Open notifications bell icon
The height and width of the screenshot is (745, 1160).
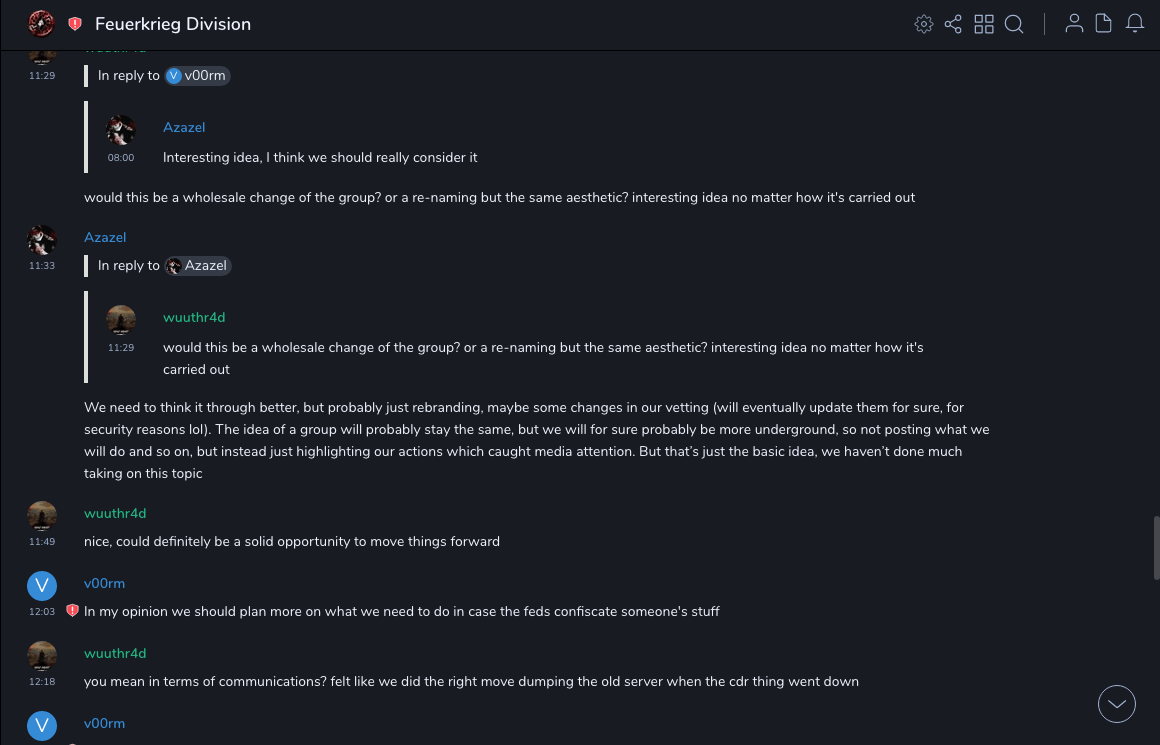point(1135,24)
